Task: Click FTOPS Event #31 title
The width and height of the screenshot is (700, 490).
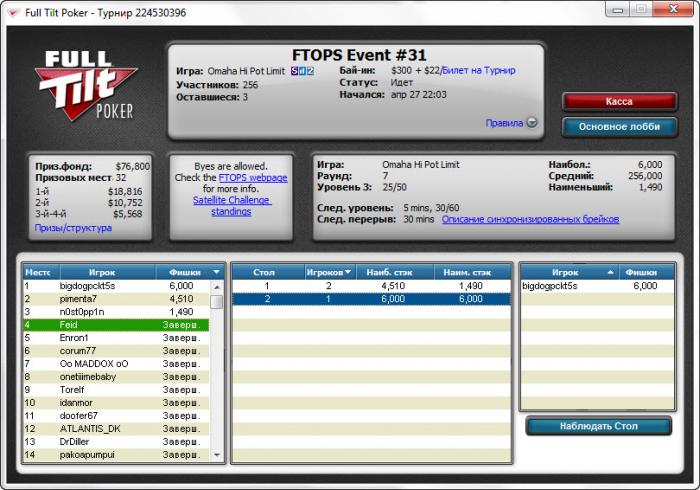Action: coord(359,55)
